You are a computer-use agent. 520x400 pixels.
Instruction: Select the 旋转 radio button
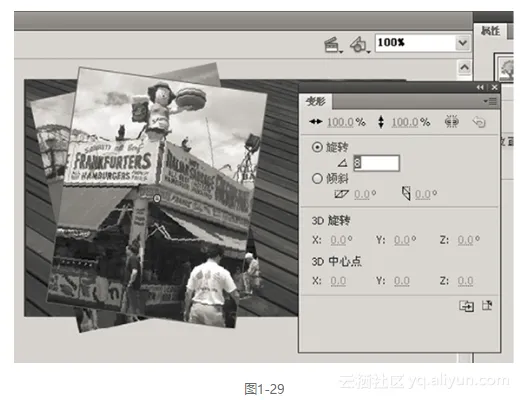(x=317, y=147)
